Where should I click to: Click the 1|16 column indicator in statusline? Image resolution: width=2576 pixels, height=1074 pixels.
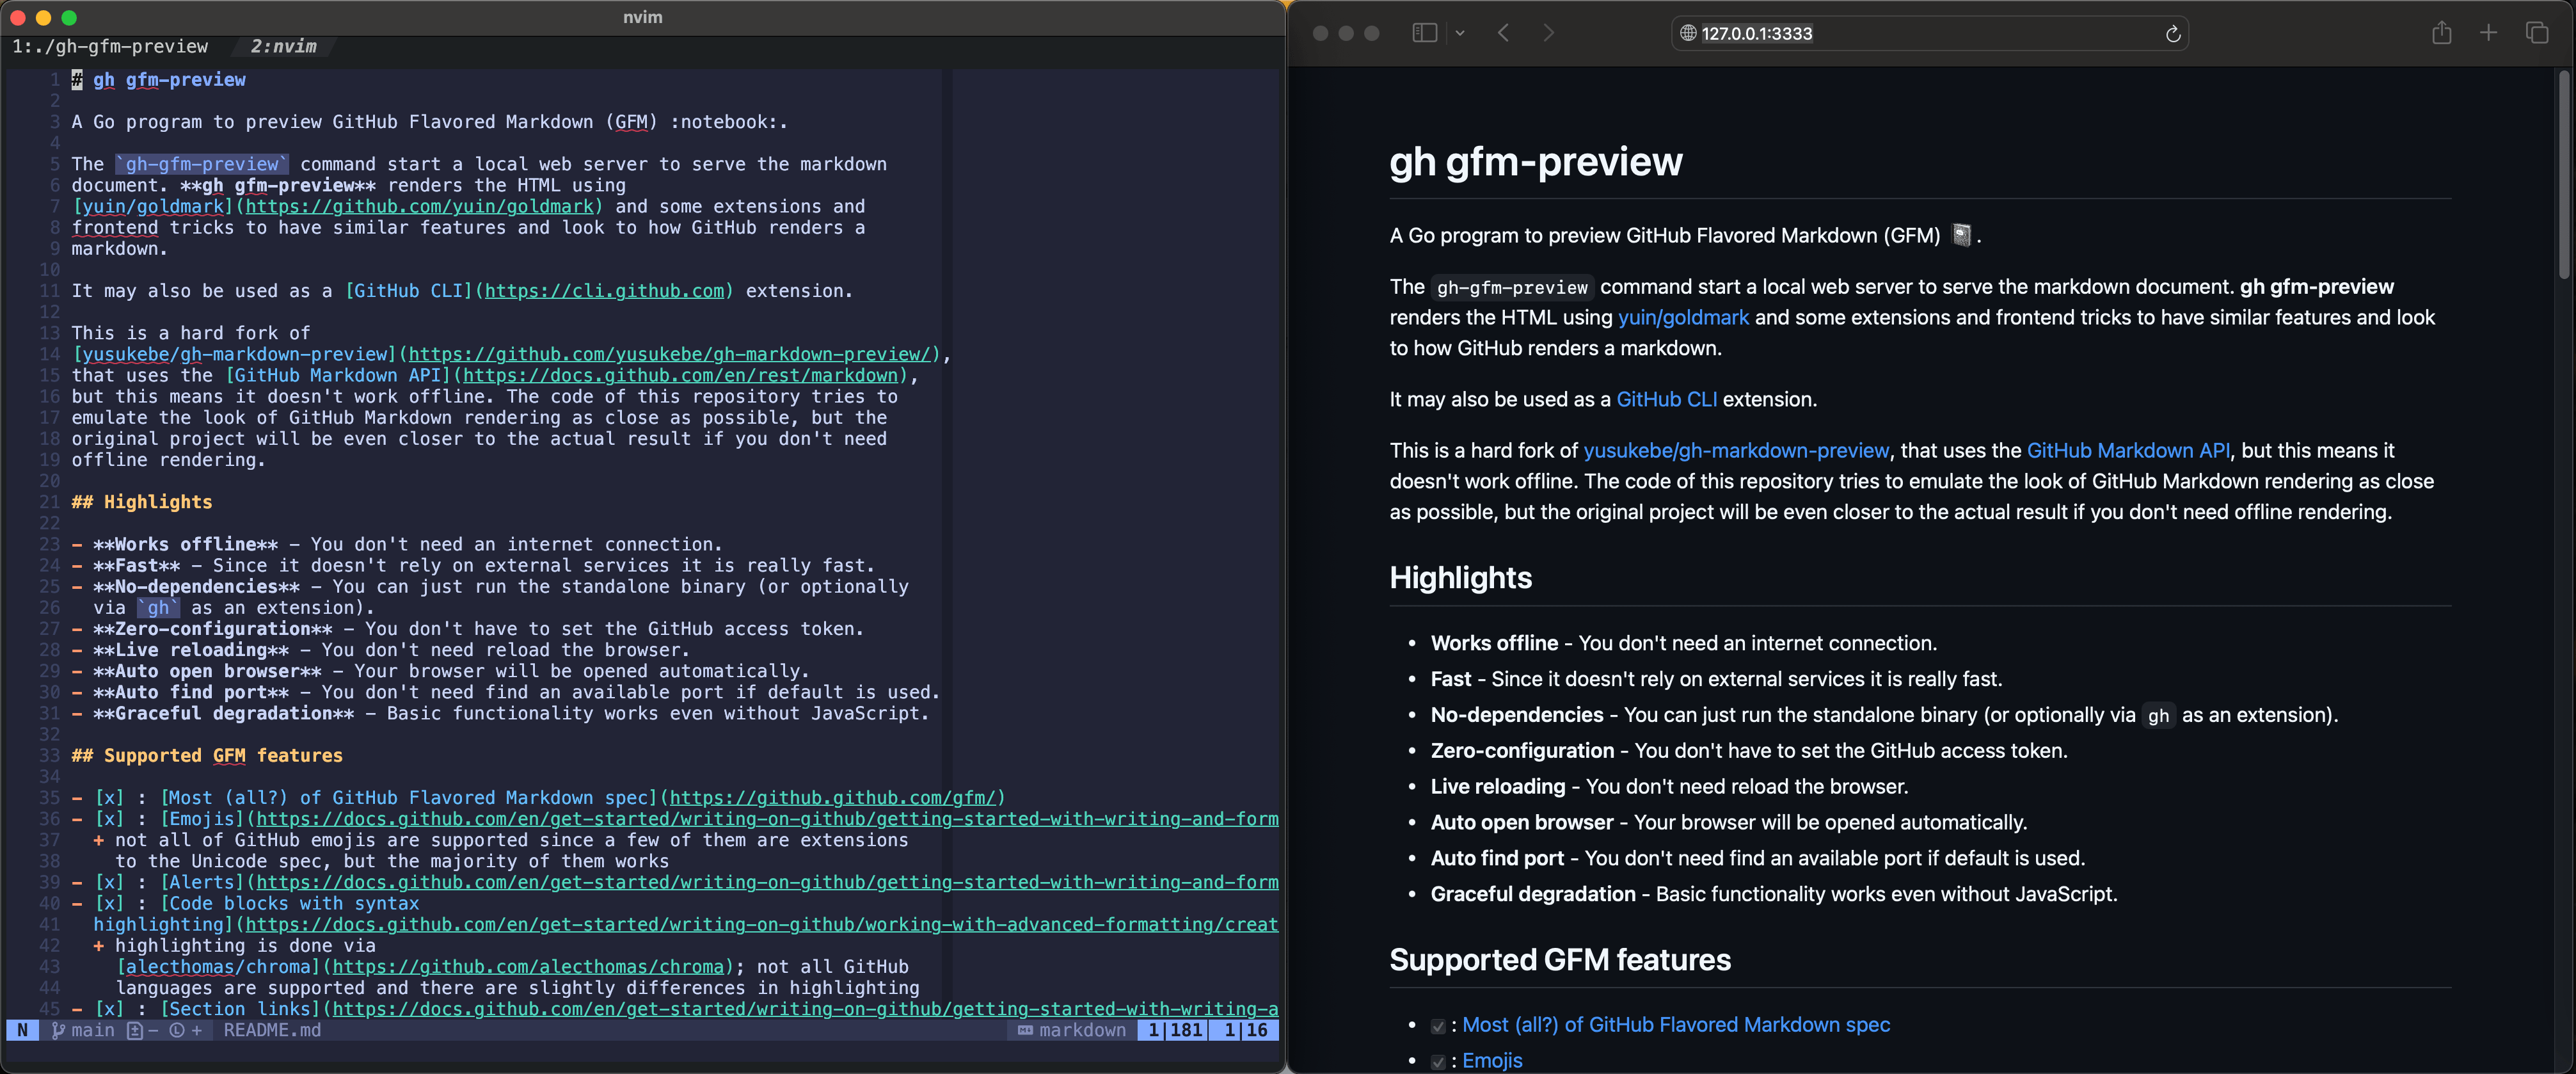pos(1245,1030)
